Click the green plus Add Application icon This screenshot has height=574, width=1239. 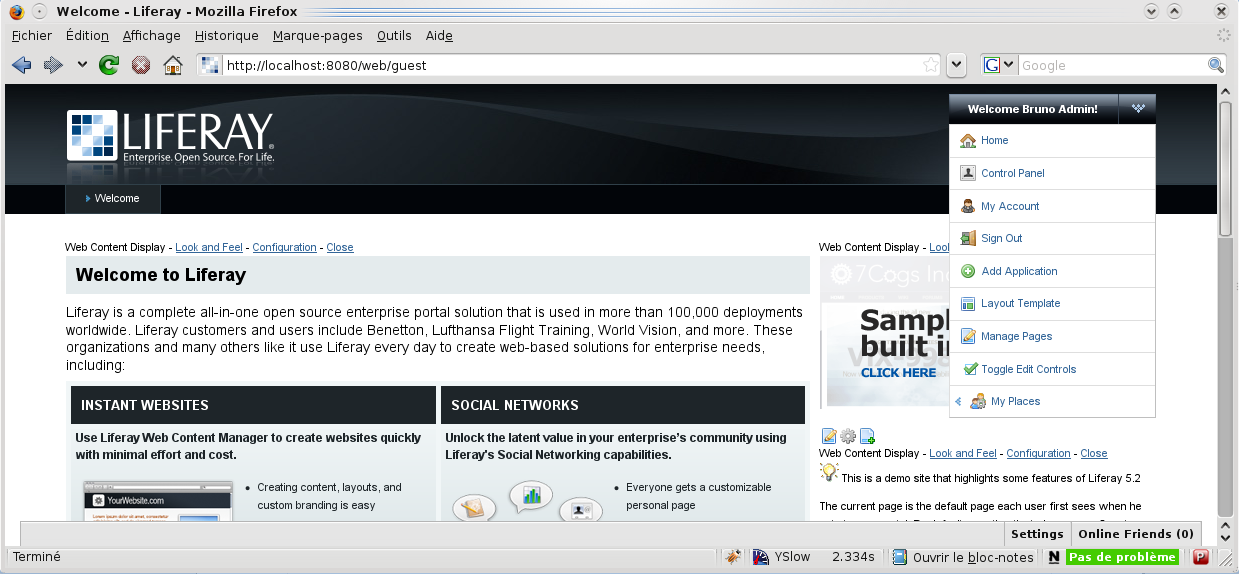pyautogui.click(x=967, y=271)
